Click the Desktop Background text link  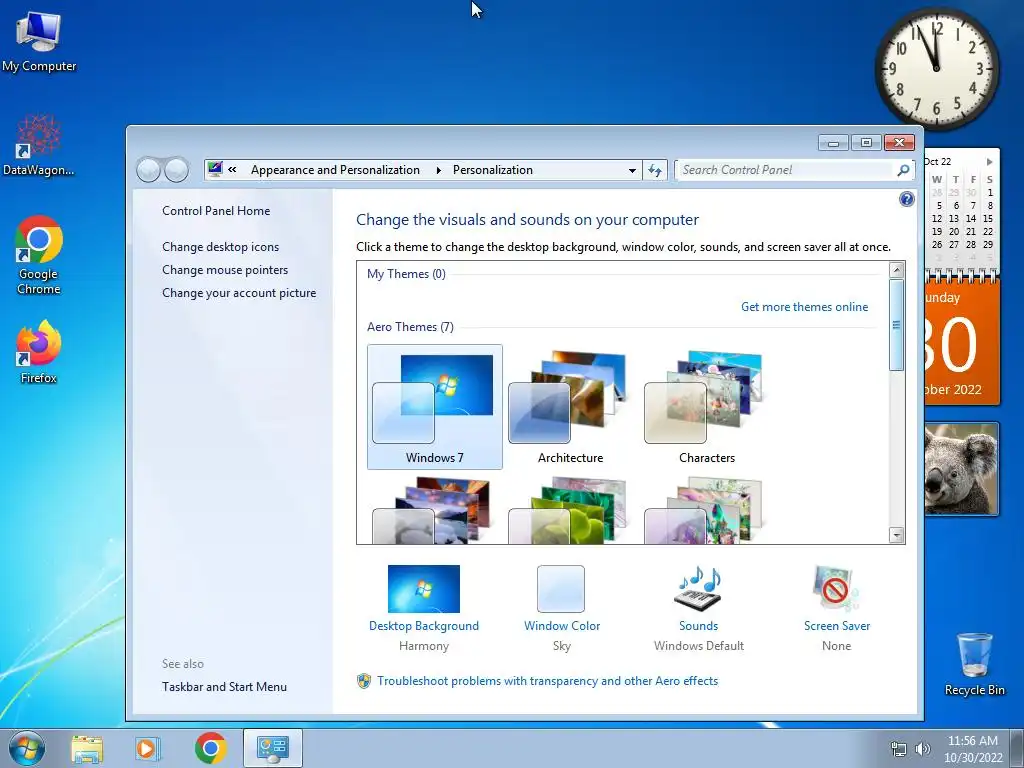[424, 626]
